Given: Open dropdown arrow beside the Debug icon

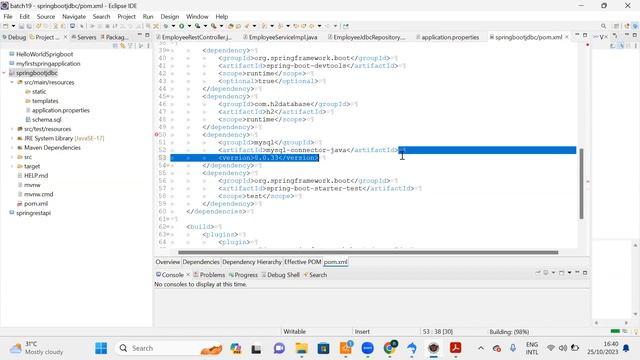Looking at the screenshot, I should (x=173, y=26).
